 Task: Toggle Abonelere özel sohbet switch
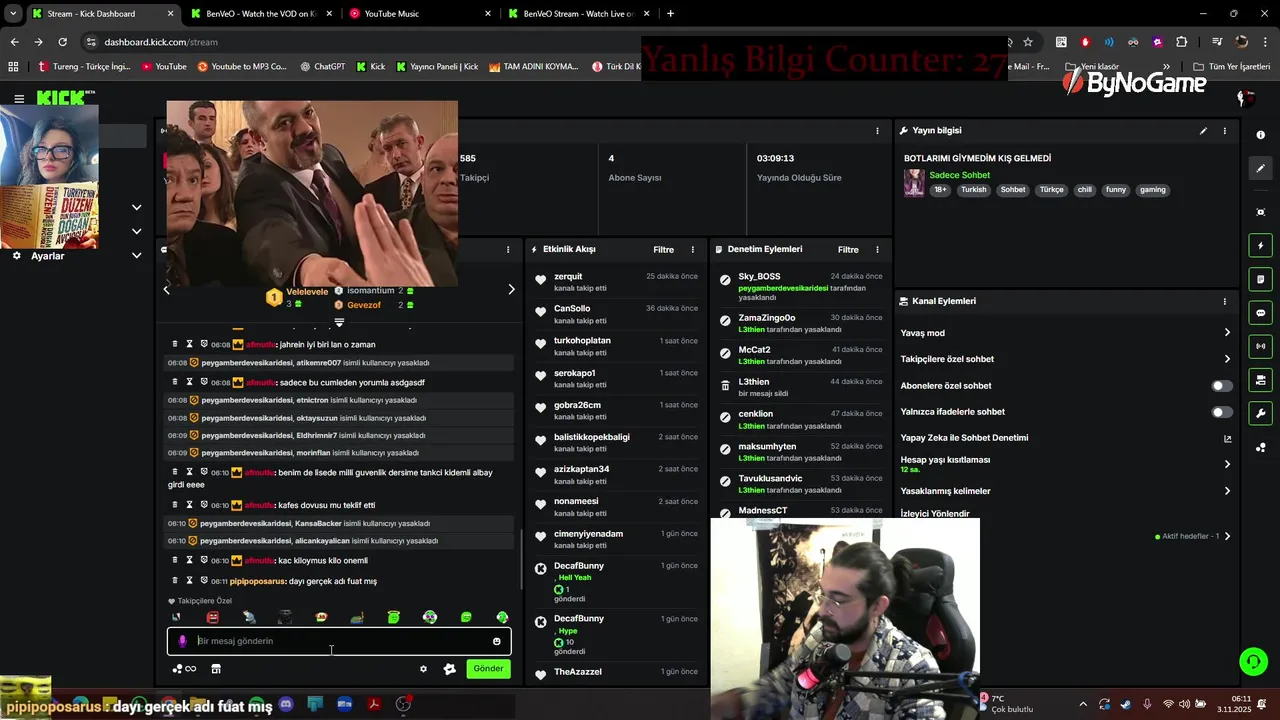pos(1222,386)
